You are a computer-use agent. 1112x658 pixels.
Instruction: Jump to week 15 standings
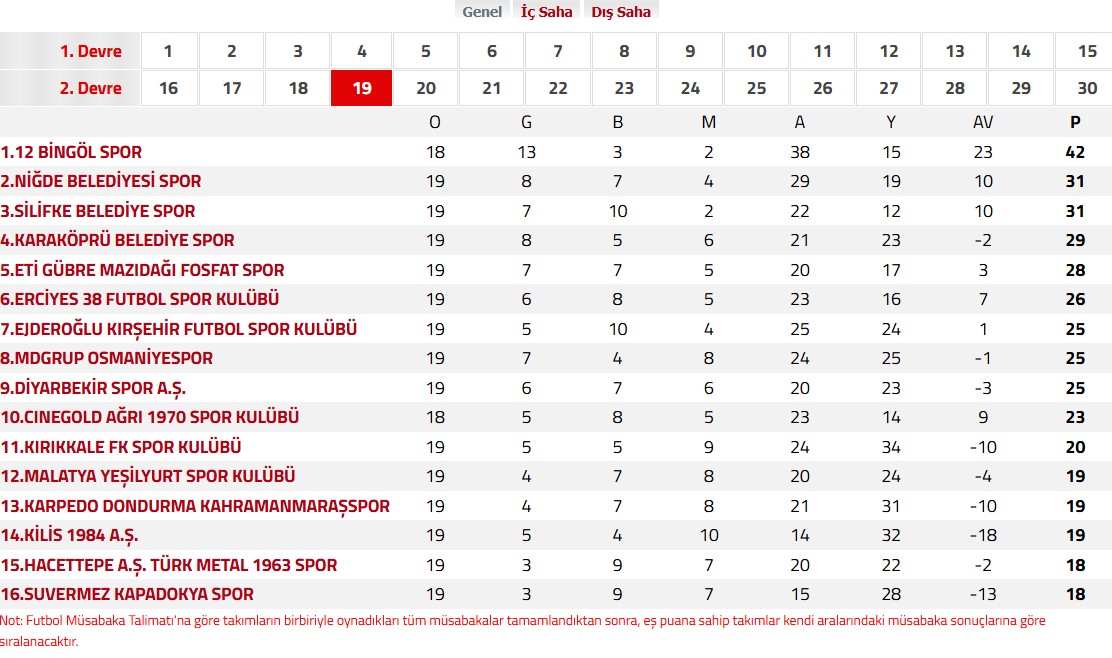(x=1087, y=51)
